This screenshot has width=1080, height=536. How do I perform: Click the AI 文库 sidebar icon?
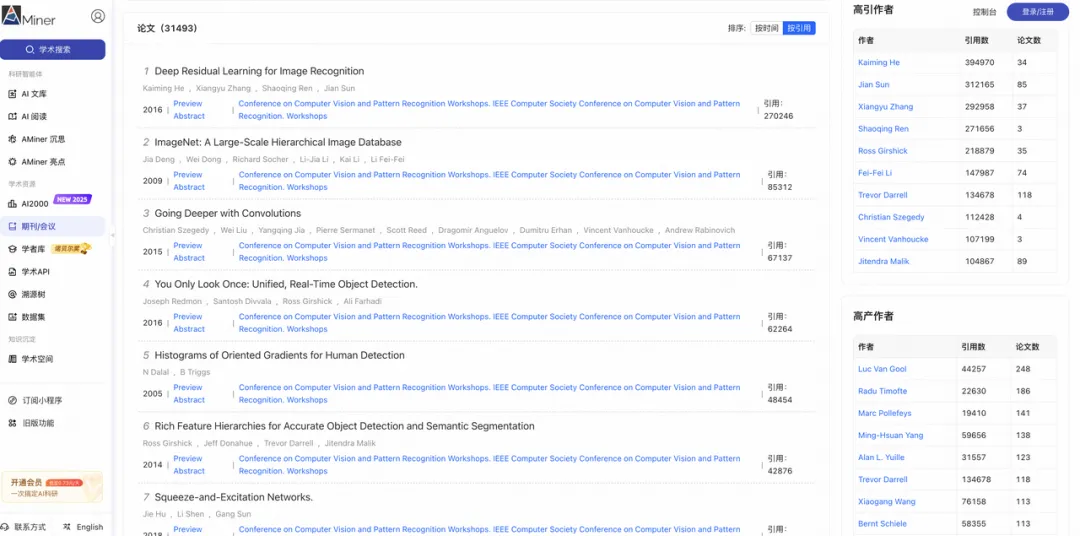[x=13, y=94]
